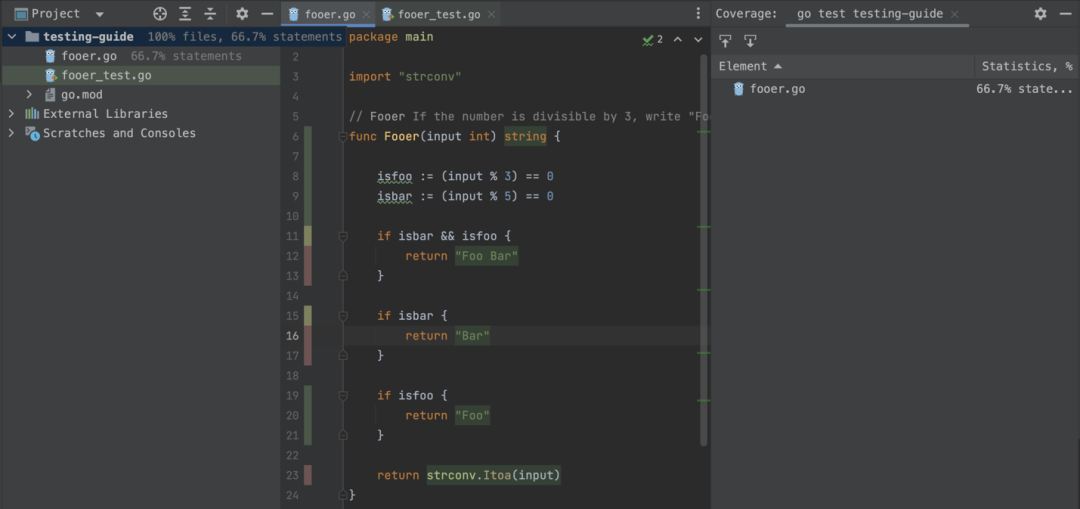Click line number 16 in the gutter
Image resolution: width=1080 pixels, height=509 pixels.
point(292,336)
